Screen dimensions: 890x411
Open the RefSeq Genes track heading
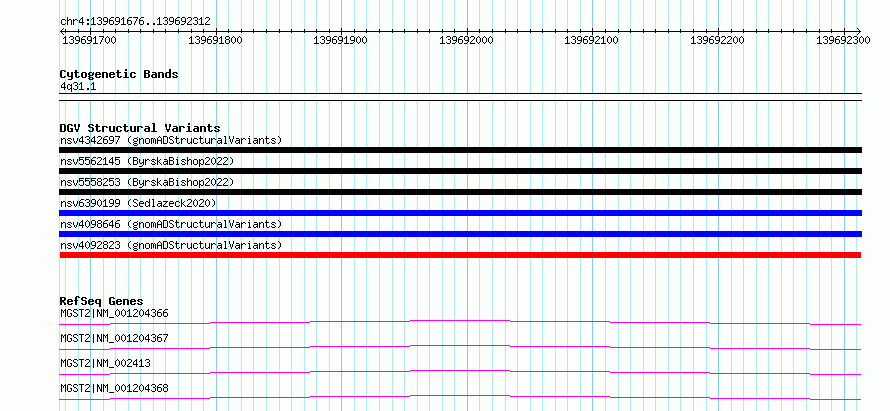102,301
